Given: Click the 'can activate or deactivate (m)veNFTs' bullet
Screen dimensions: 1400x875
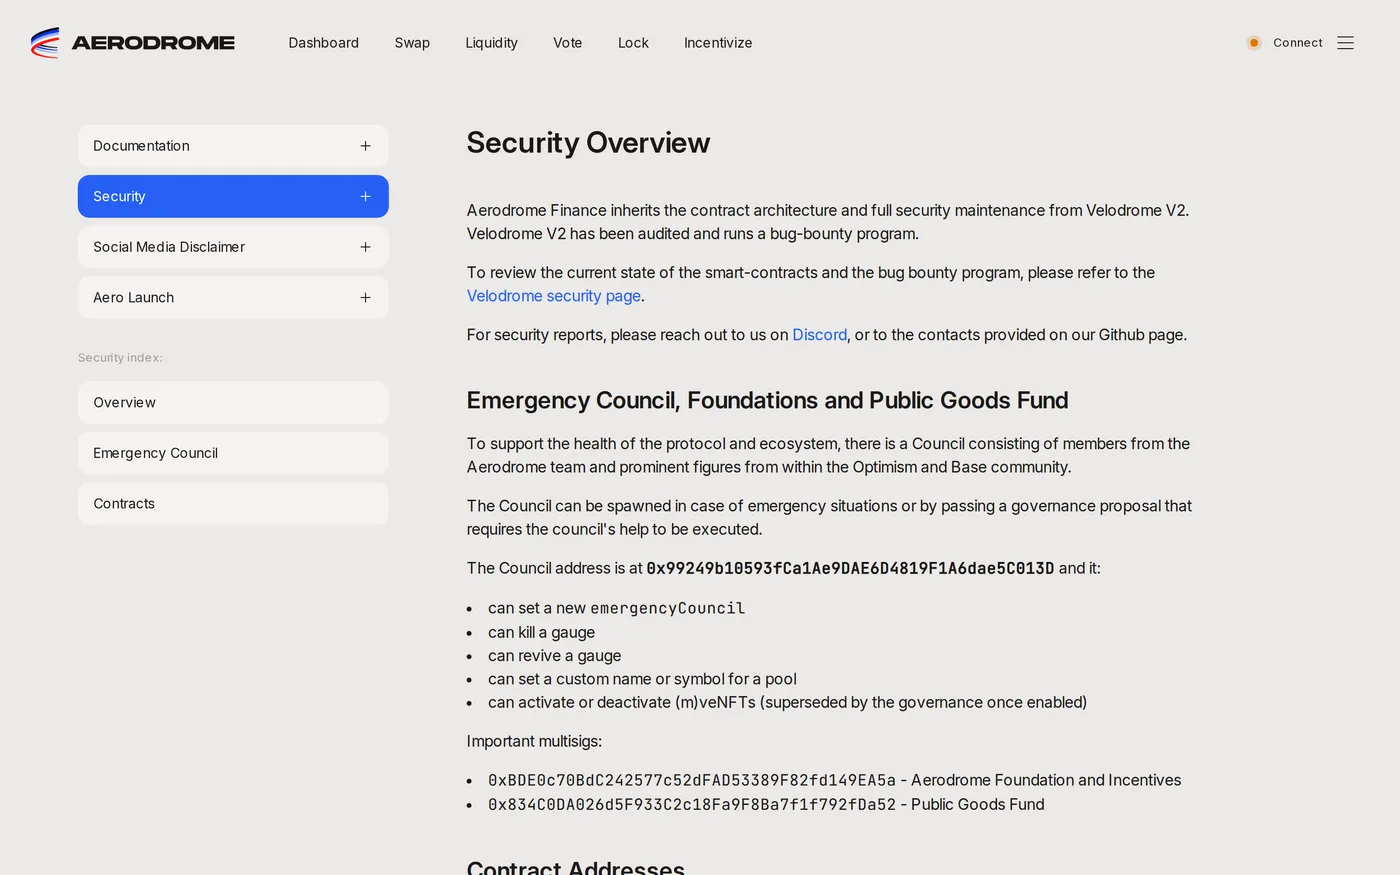Looking at the screenshot, I should (787, 702).
